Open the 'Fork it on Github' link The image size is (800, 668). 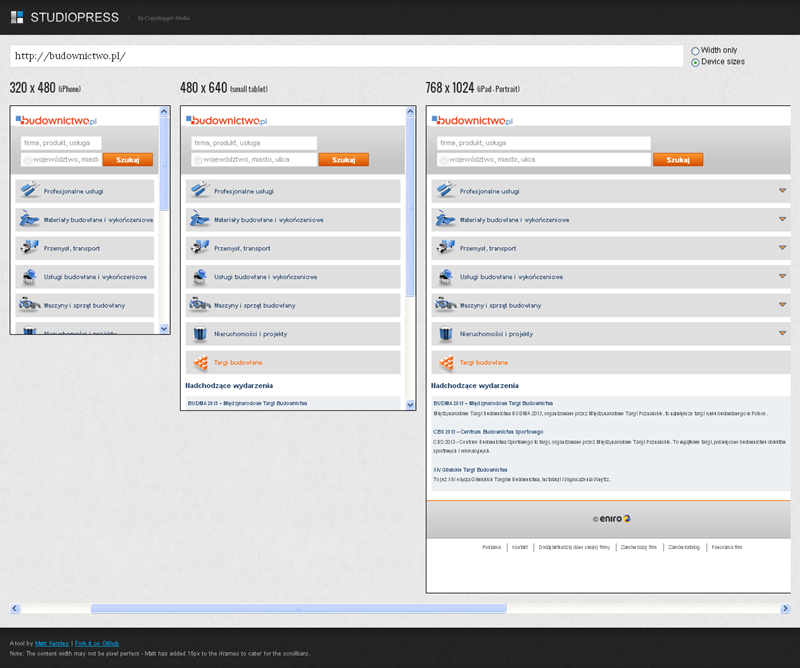(x=97, y=643)
